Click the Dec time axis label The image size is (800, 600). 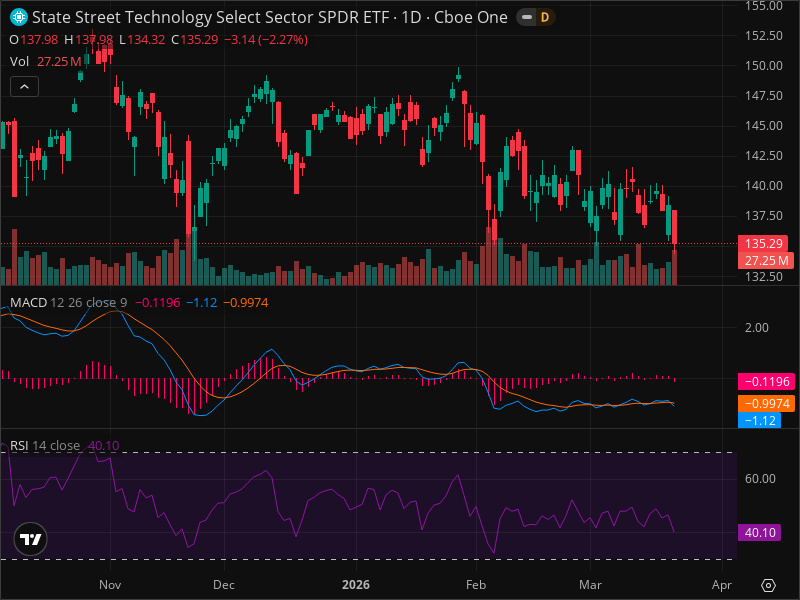tap(224, 585)
